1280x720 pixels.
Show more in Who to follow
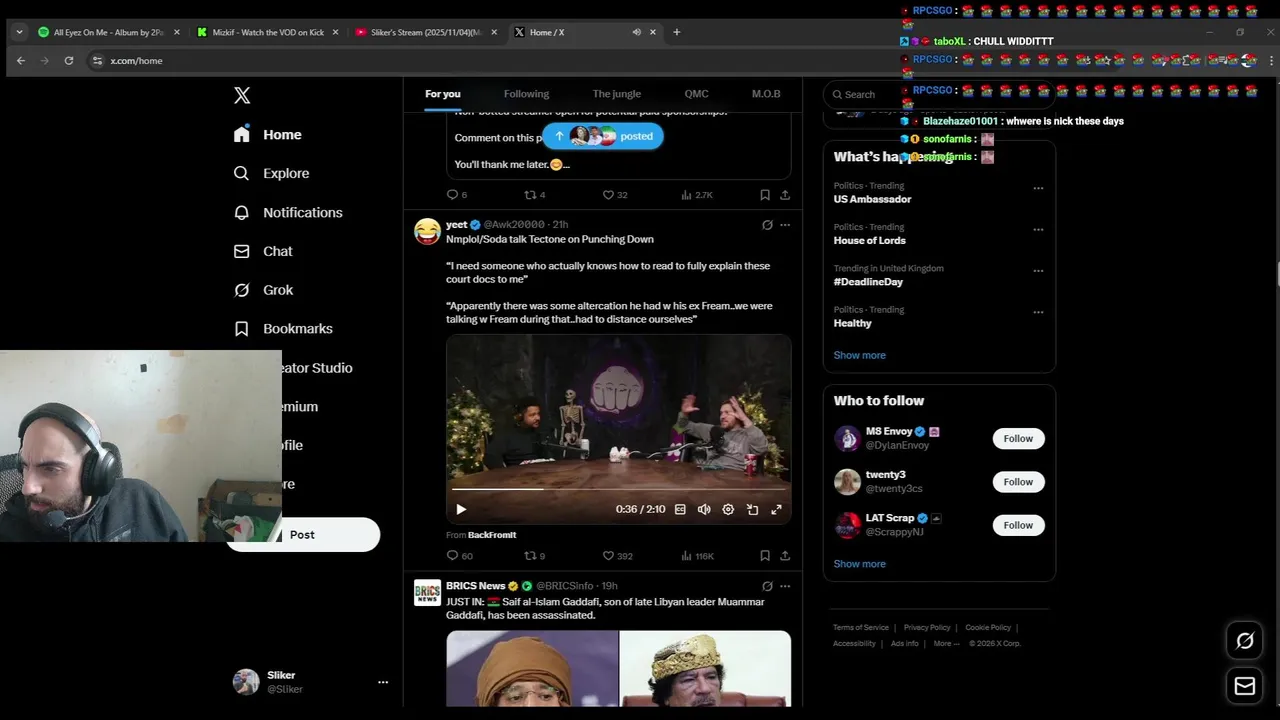859,564
